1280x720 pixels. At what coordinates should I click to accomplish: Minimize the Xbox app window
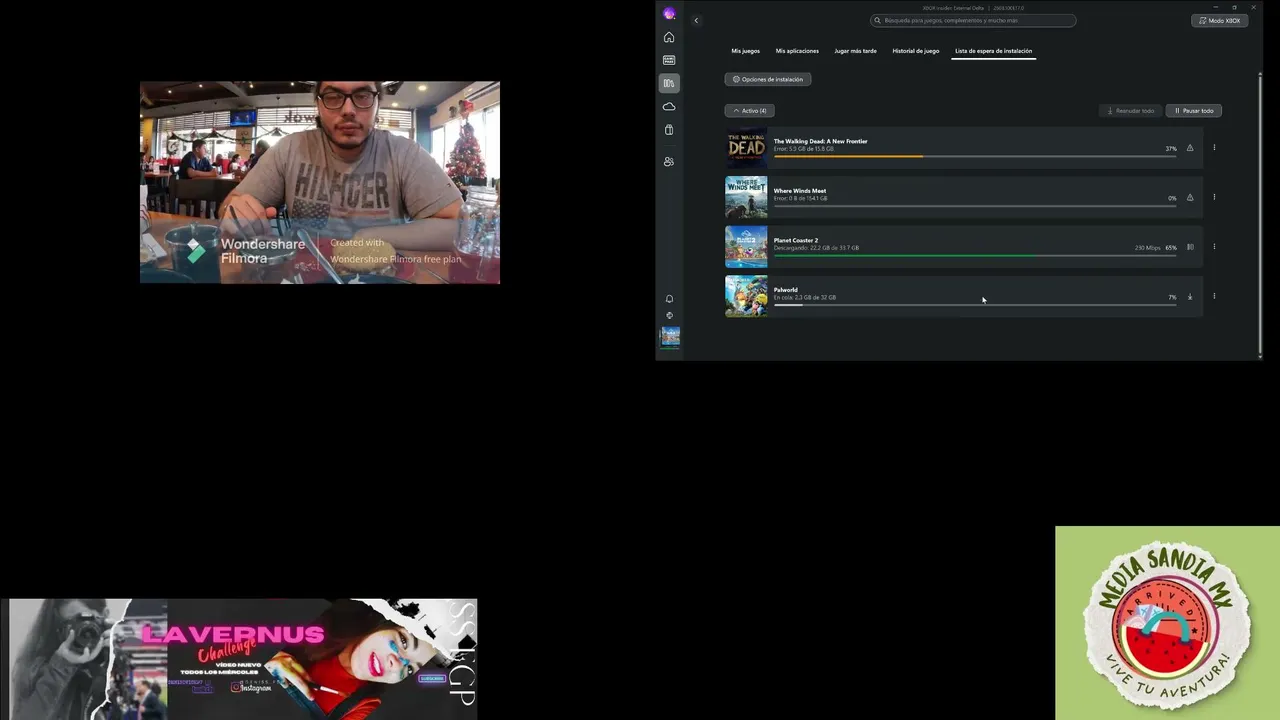1216,7
